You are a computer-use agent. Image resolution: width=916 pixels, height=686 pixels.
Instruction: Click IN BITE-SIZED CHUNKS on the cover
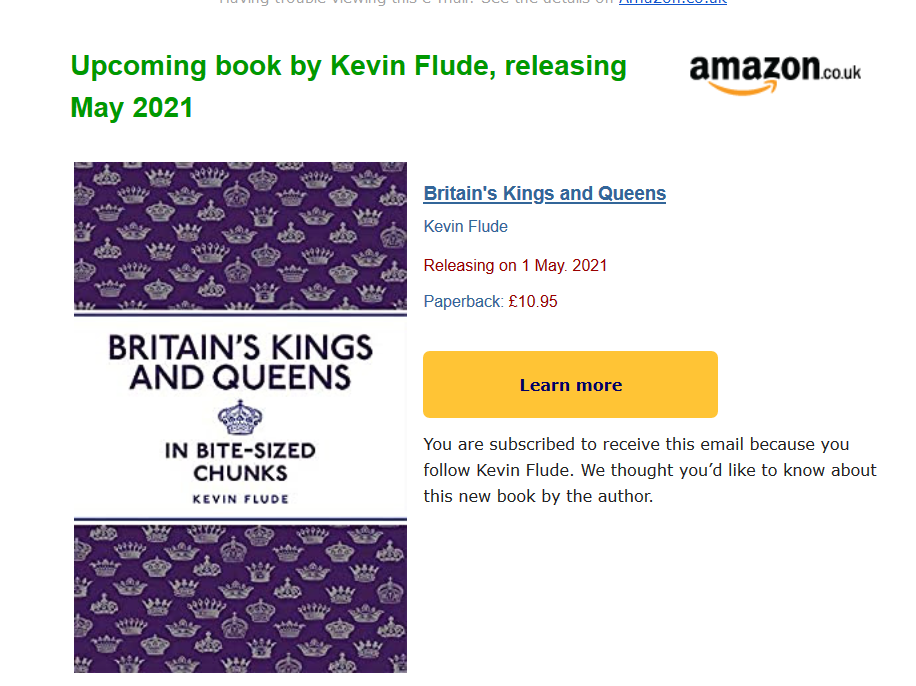click(240, 462)
